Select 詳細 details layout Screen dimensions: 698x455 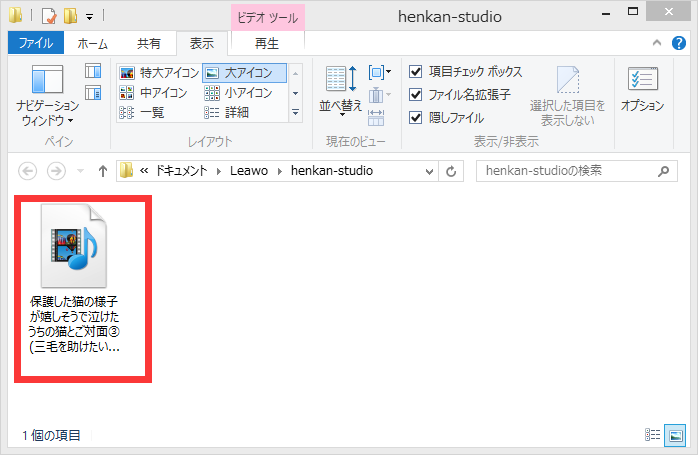pos(227,112)
